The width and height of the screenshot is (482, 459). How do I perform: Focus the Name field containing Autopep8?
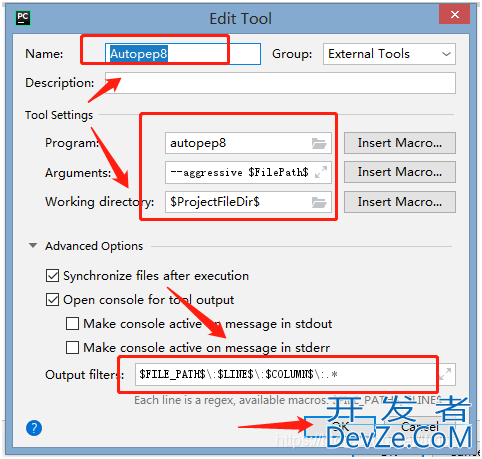pos(183,54)
